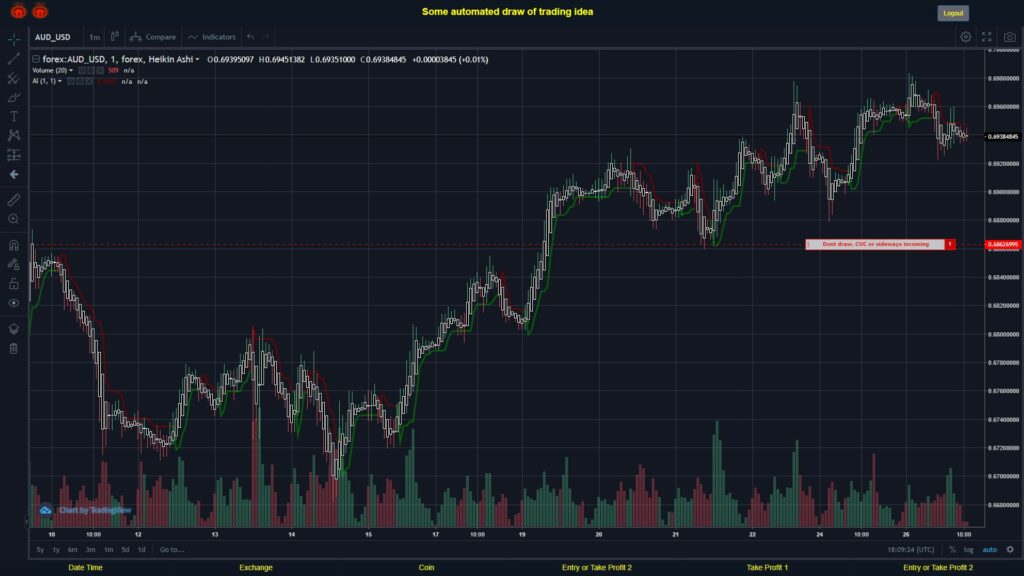
Task: Set time range to 5d
Action: click(x=125, y=550)
